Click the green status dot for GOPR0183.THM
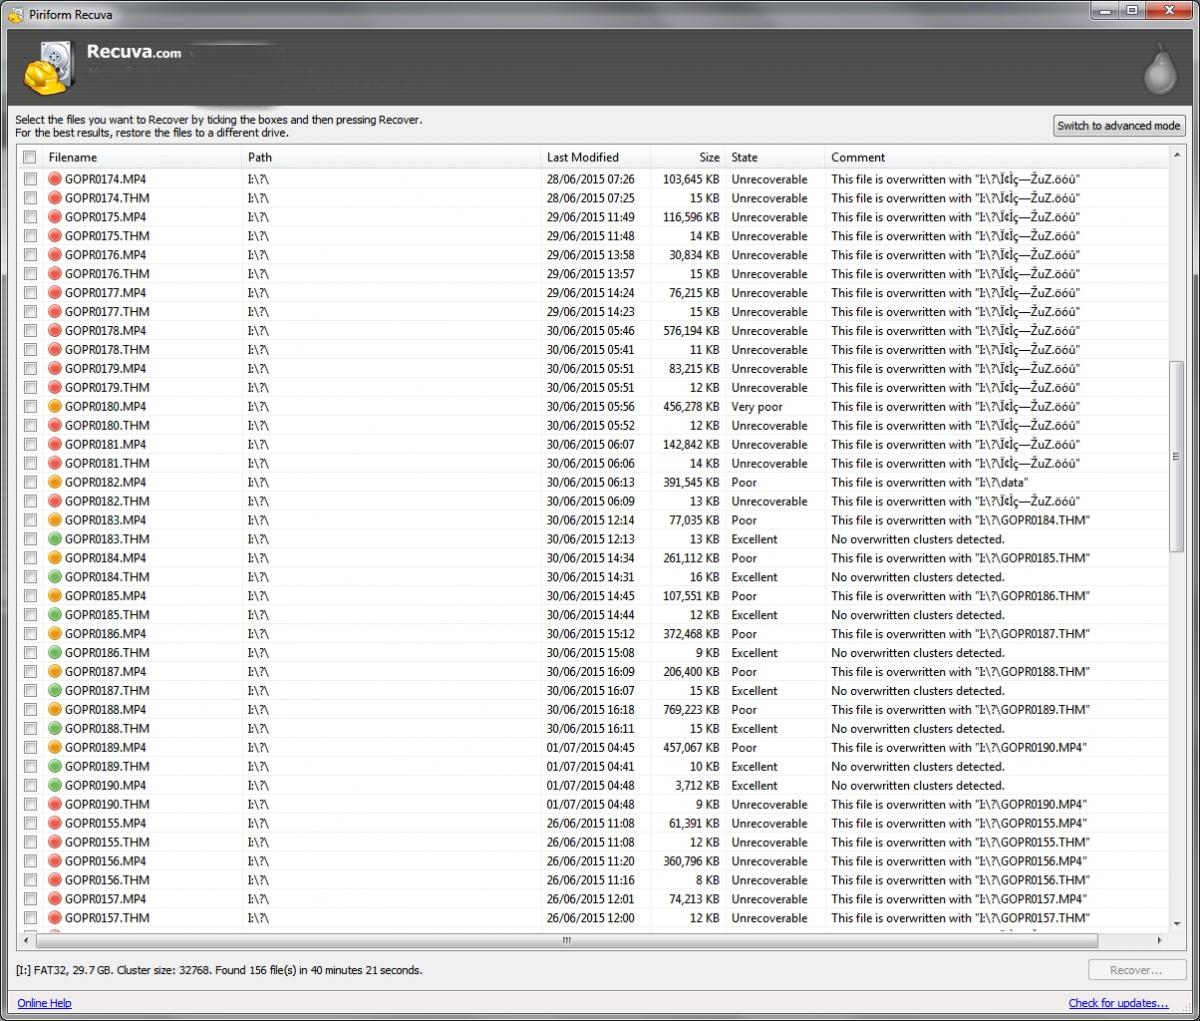The height and width of the screenshot is (1021, 1200). (55, 539)
